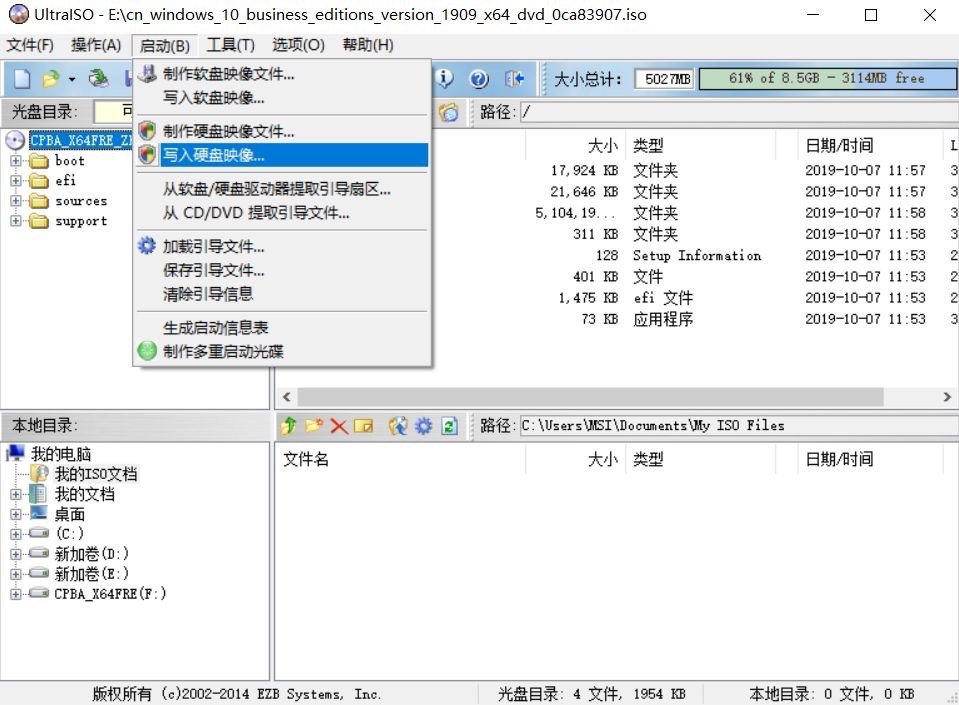This screenshot has height=705, width=959.
Task: Expand the sources folder tree node
Action: coord(16,201)
